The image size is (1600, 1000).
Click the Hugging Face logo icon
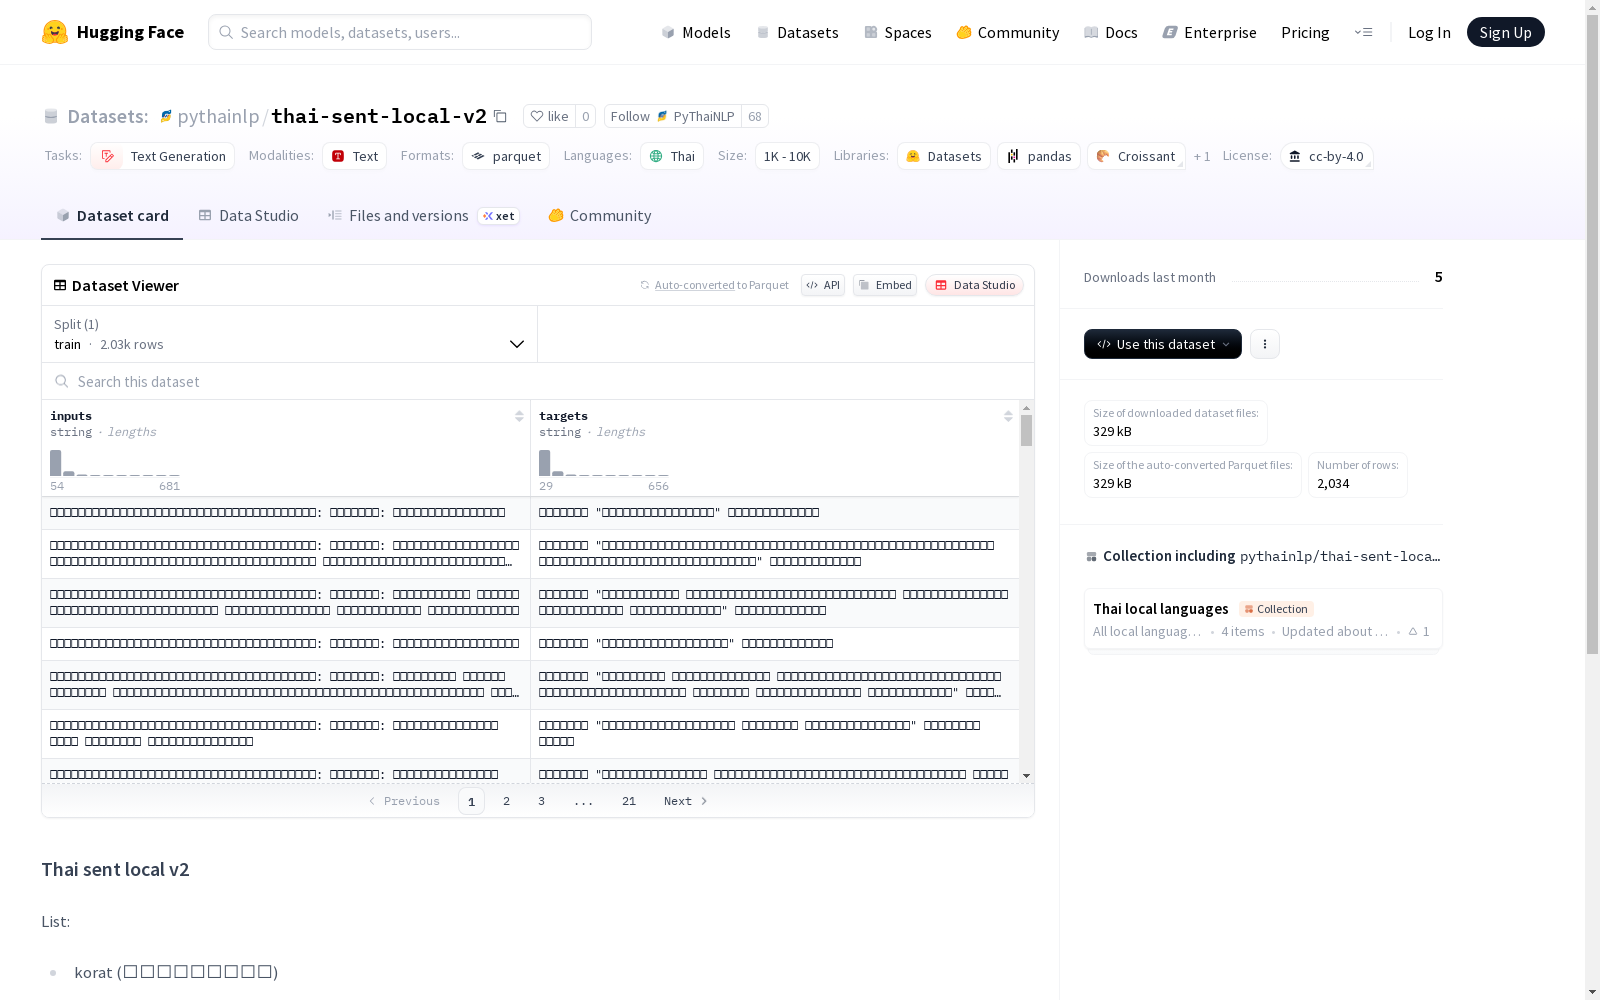point(55,32)
